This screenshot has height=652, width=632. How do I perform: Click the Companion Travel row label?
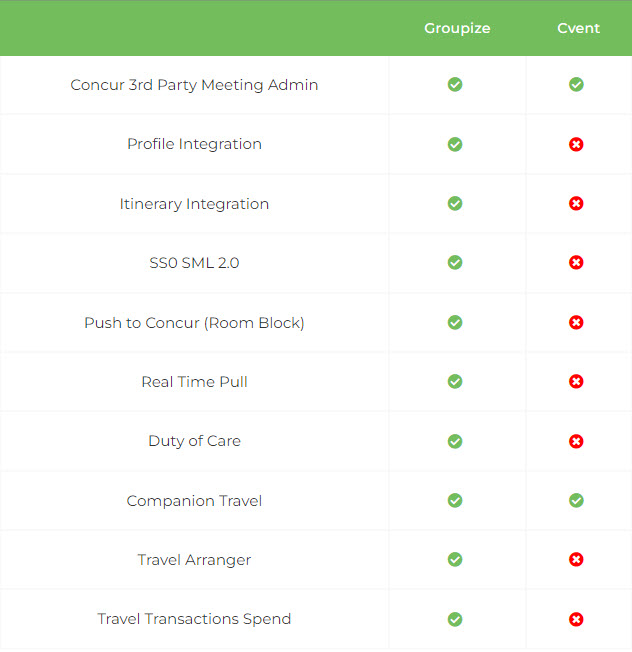pyautogui.click(x=194, y=500)
